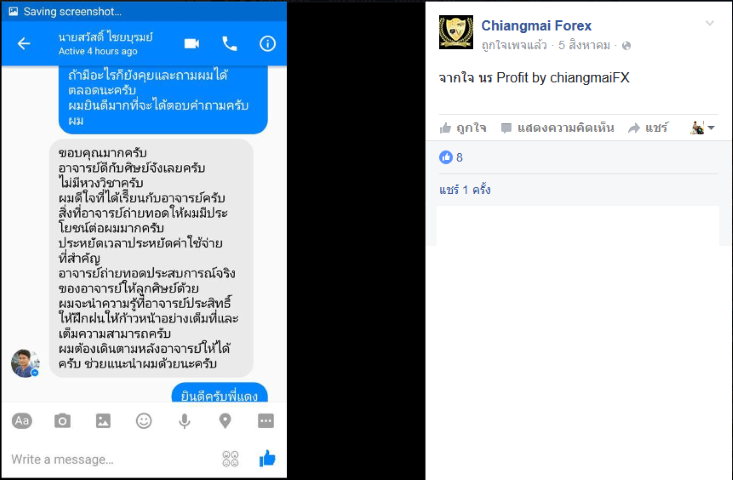Open more options three-dots button

pos(266,421)
